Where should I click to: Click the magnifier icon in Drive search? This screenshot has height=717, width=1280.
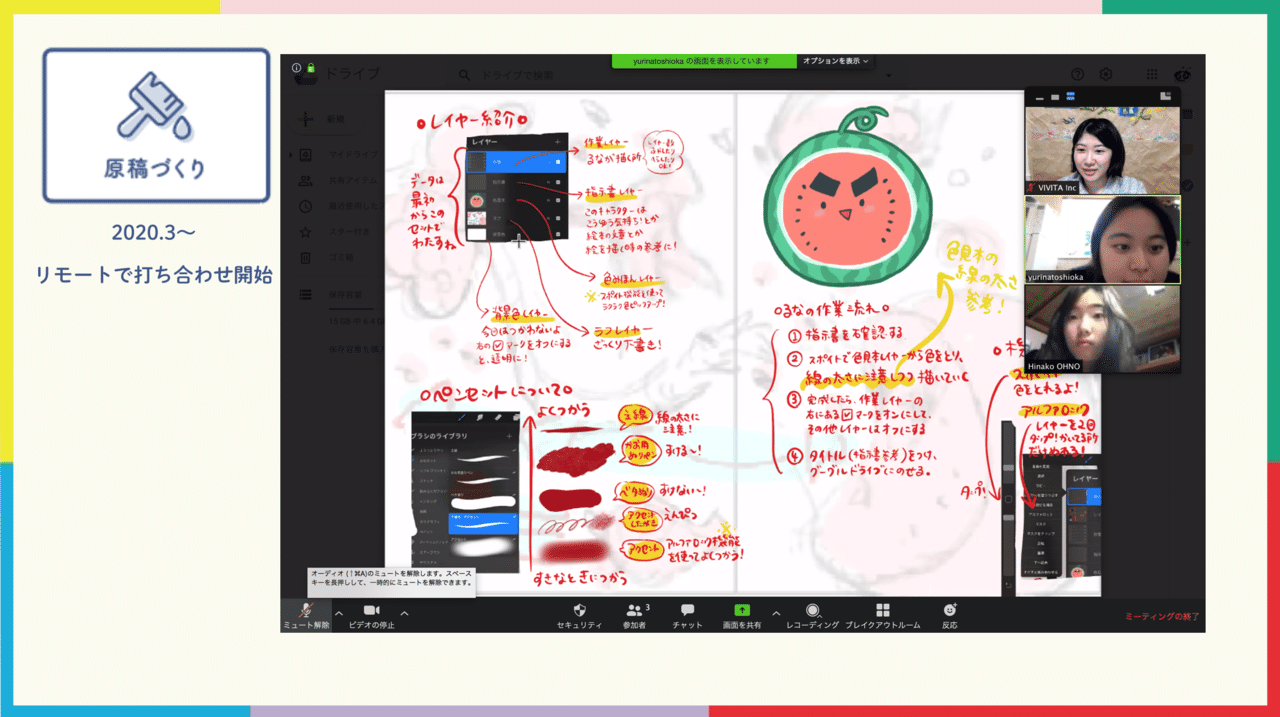click(x=464, y=75)
